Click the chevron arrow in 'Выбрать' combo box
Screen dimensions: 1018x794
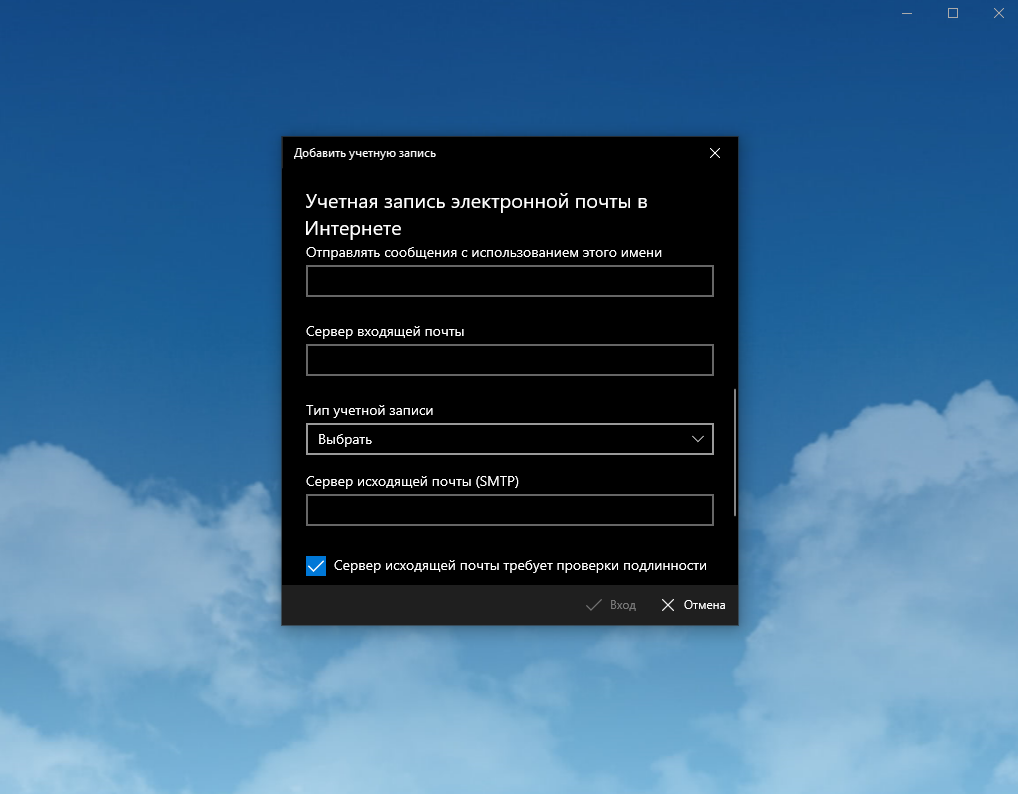pyautogui.click(x=698, y=439)
